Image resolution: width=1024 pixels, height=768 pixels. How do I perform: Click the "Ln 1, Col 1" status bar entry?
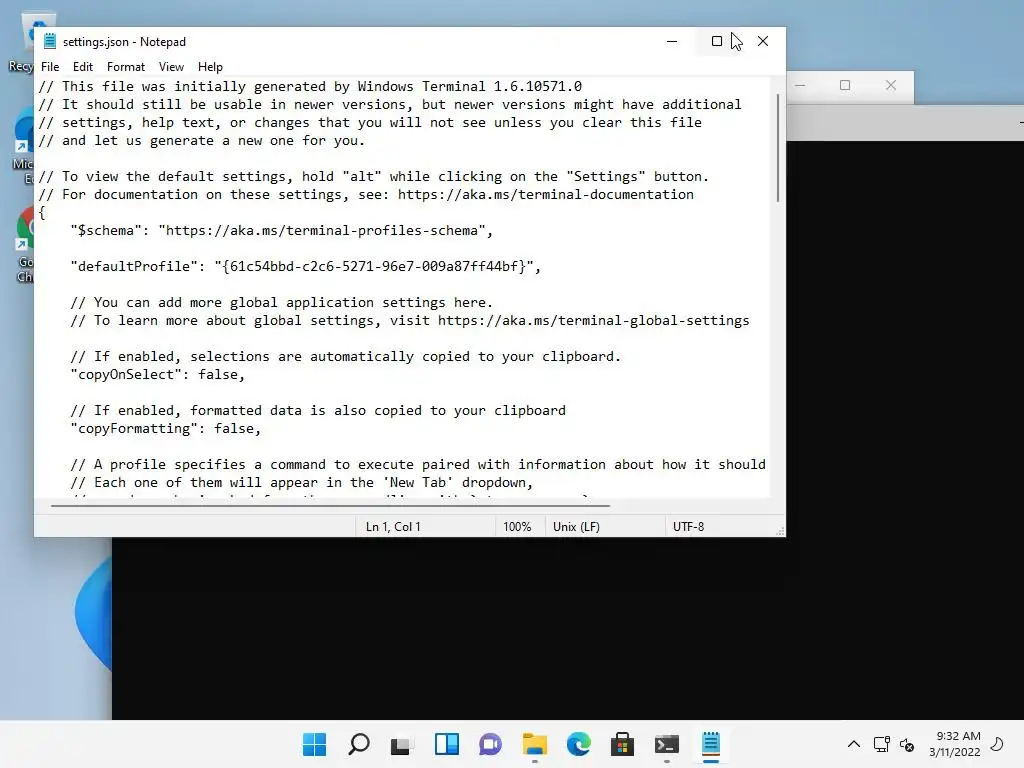point(393,526)
